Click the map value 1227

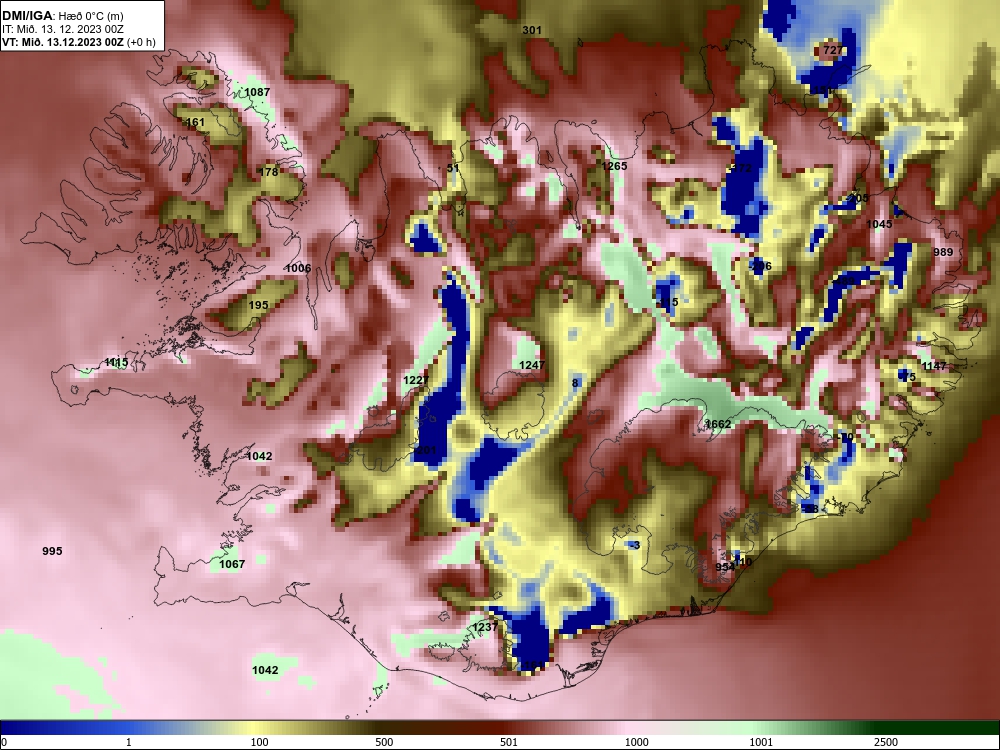point(416,380)
